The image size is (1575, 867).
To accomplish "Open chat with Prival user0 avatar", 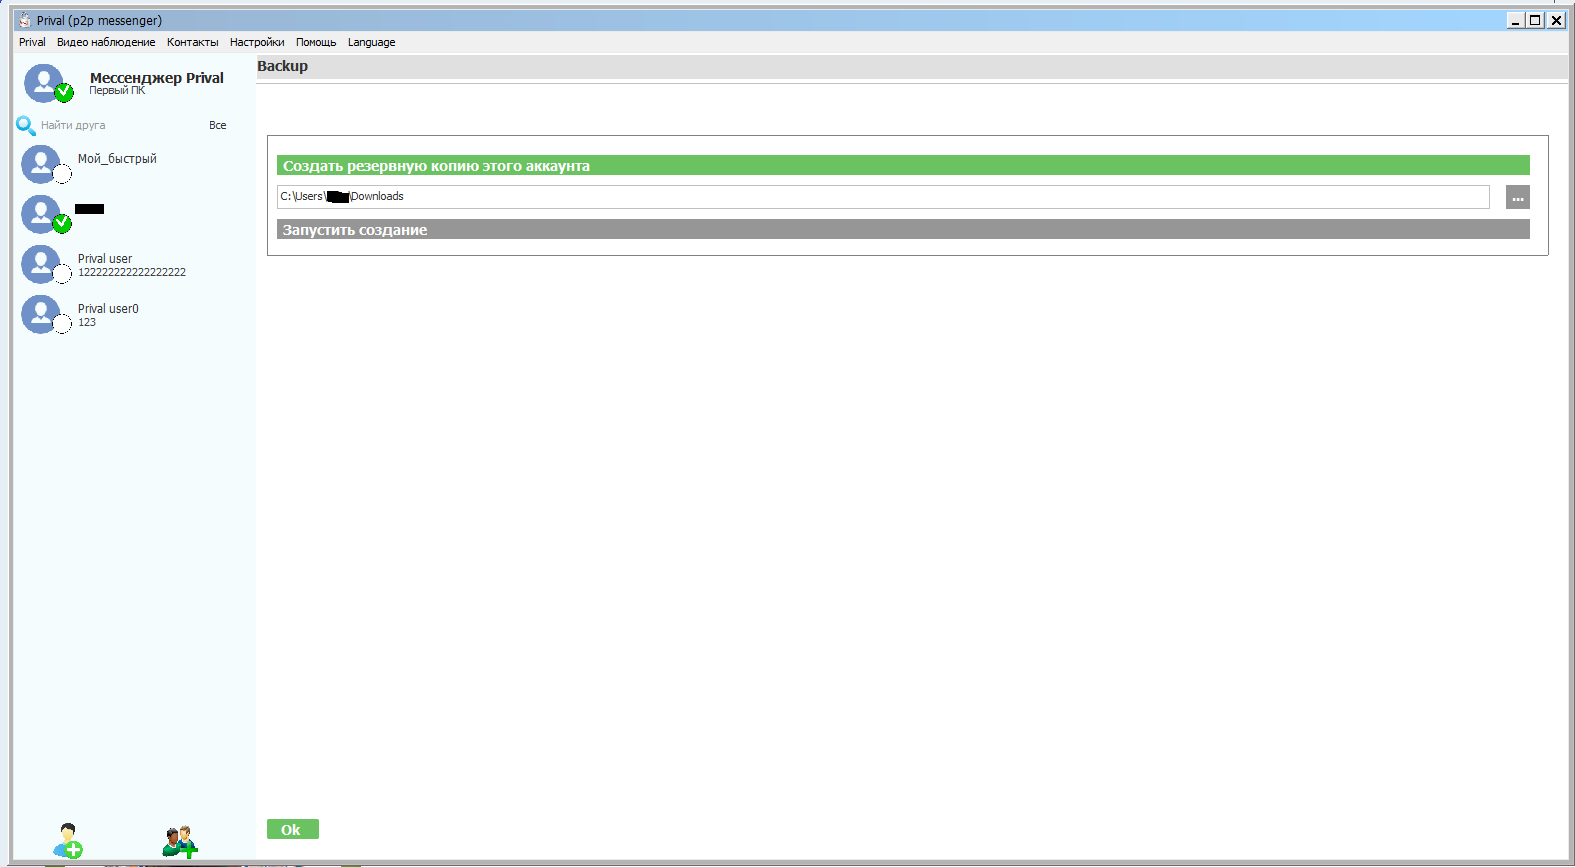I will coord(41,314).
